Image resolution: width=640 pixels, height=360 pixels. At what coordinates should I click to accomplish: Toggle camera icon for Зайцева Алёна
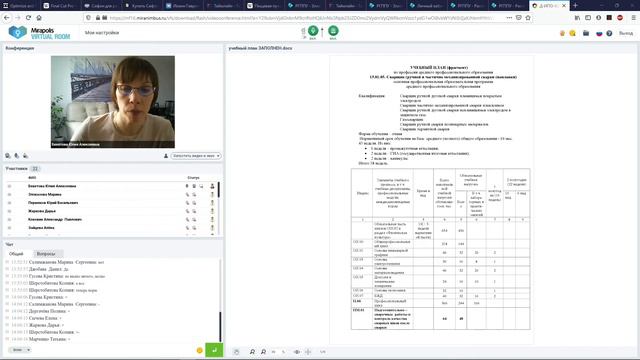(x=194, y=228)
